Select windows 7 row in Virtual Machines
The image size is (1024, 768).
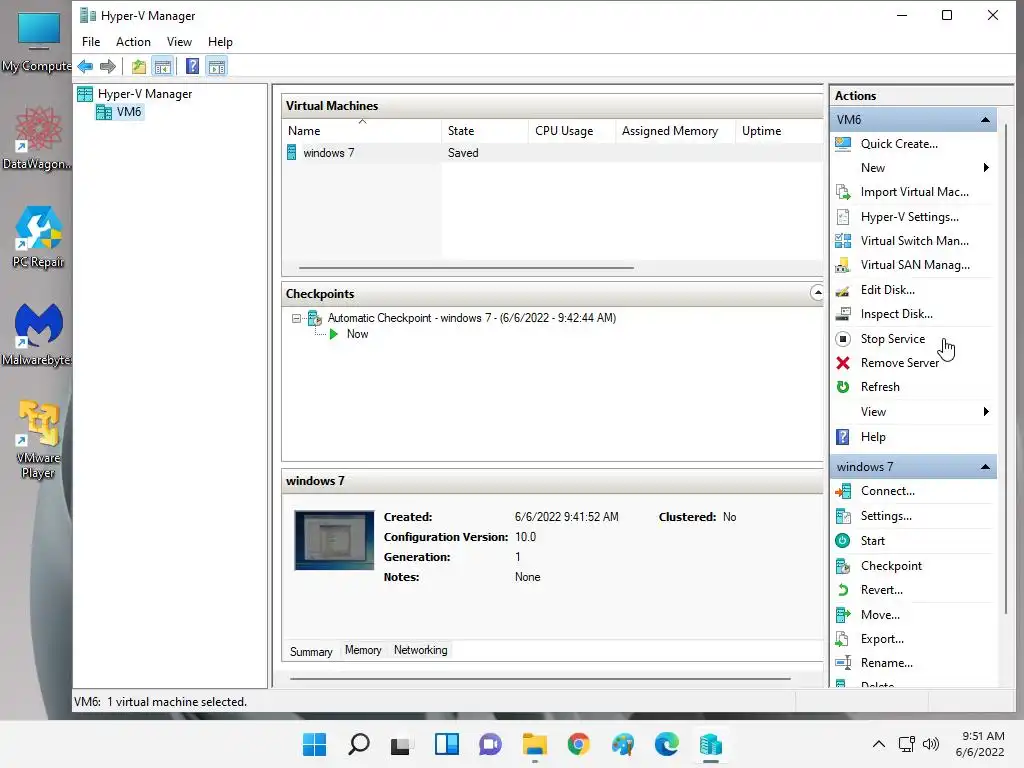552,153
